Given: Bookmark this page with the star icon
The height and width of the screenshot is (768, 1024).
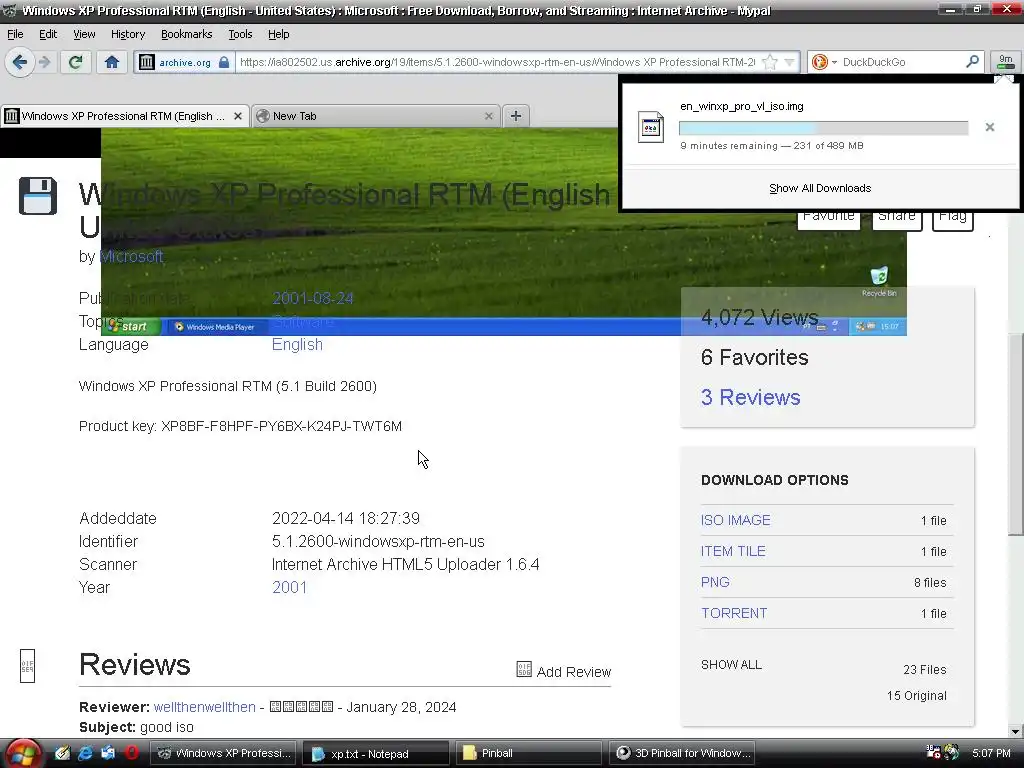Looking at the screenshot, I should click(x=770, y=62).
